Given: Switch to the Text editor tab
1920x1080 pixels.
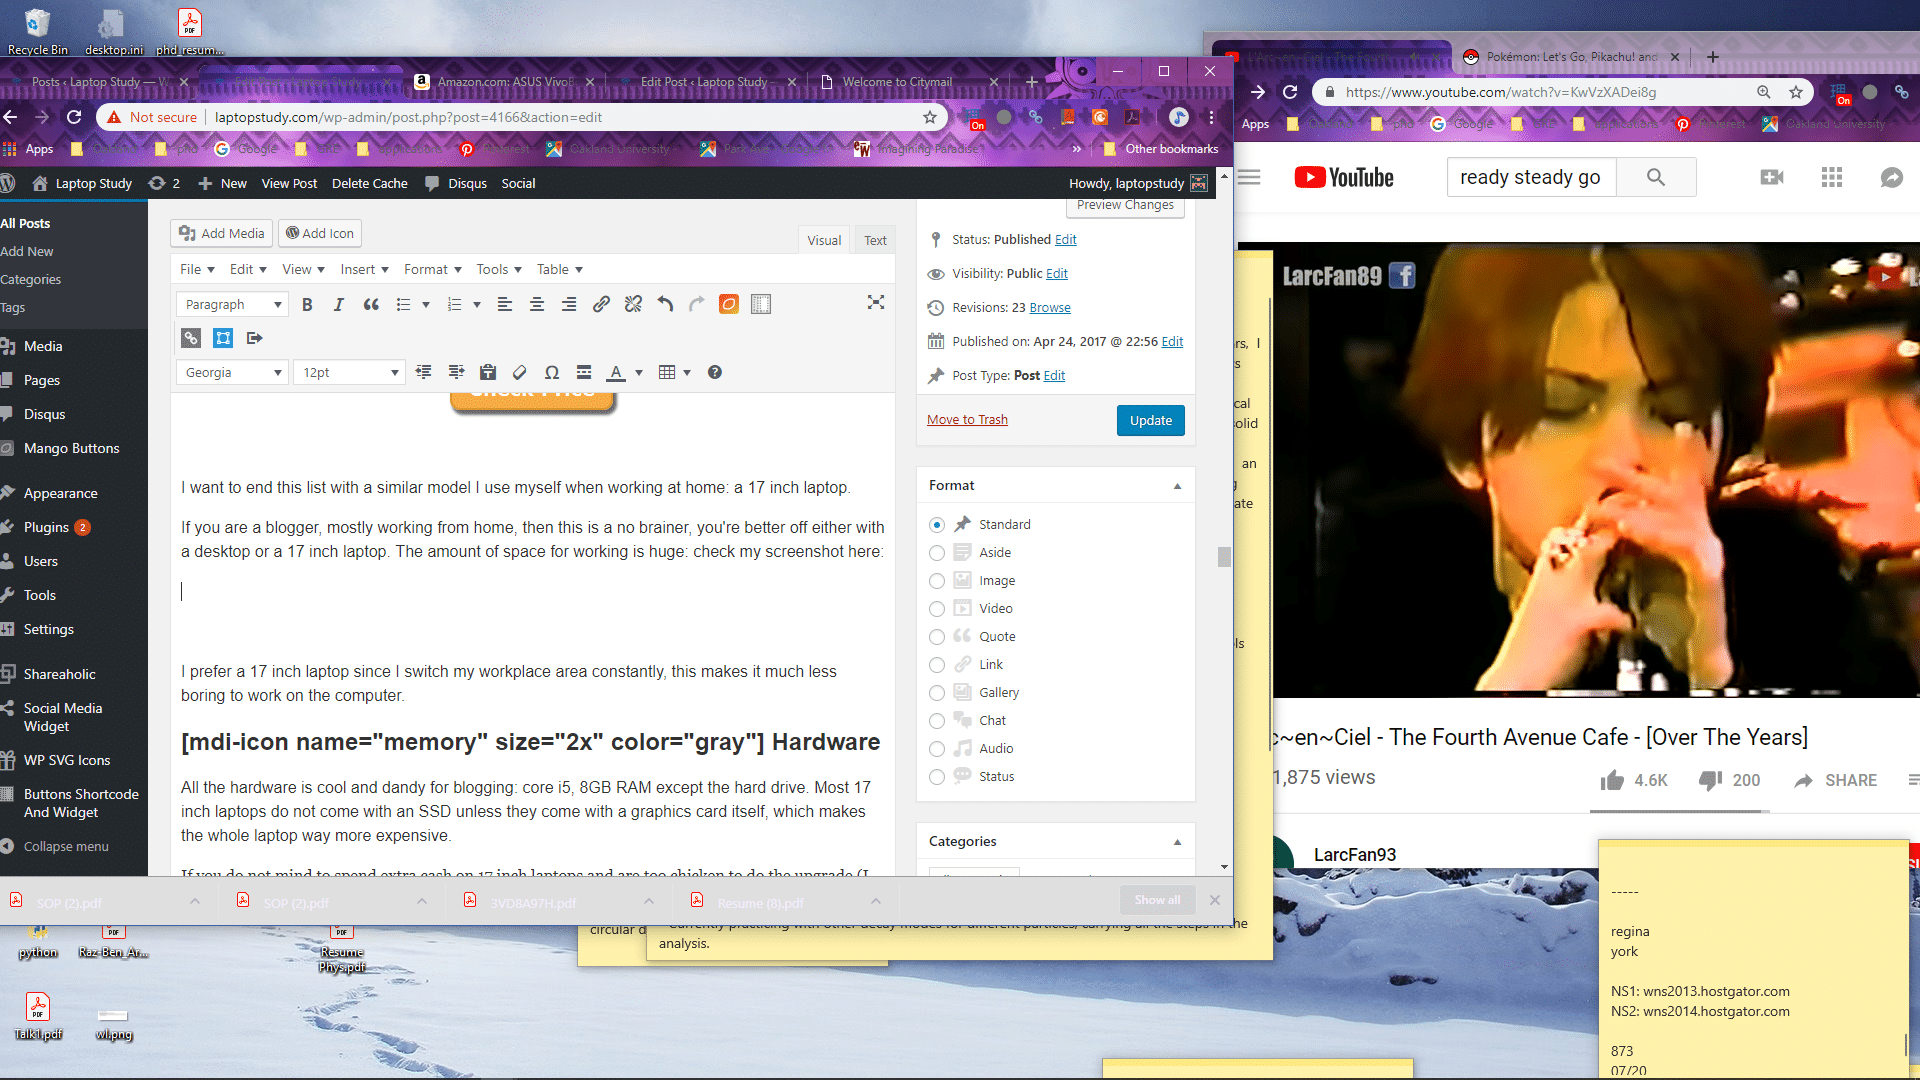Looking at the screenshot, I should pyautogui.click(x=875, y=241).
